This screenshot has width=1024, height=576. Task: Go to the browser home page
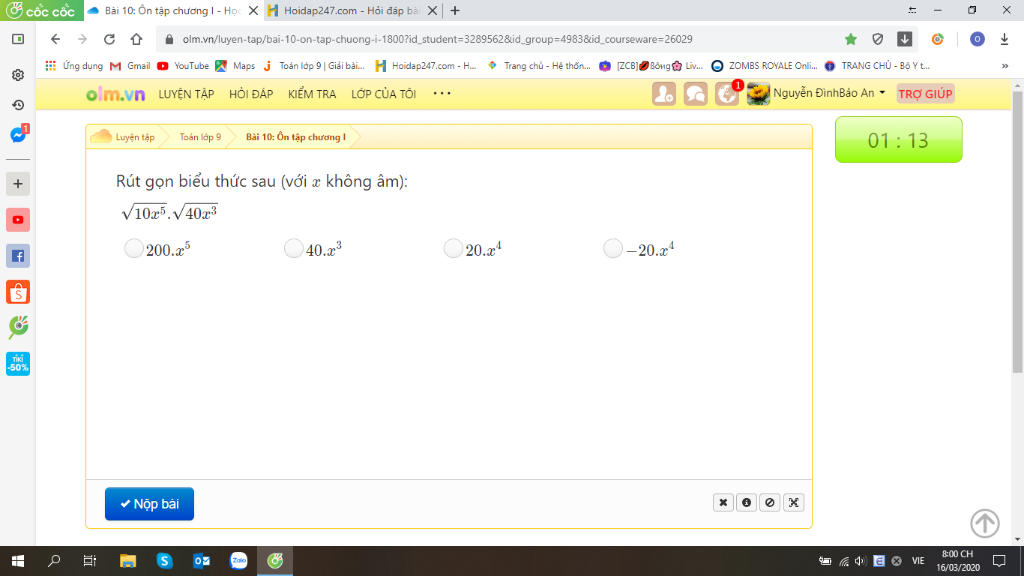136,39
